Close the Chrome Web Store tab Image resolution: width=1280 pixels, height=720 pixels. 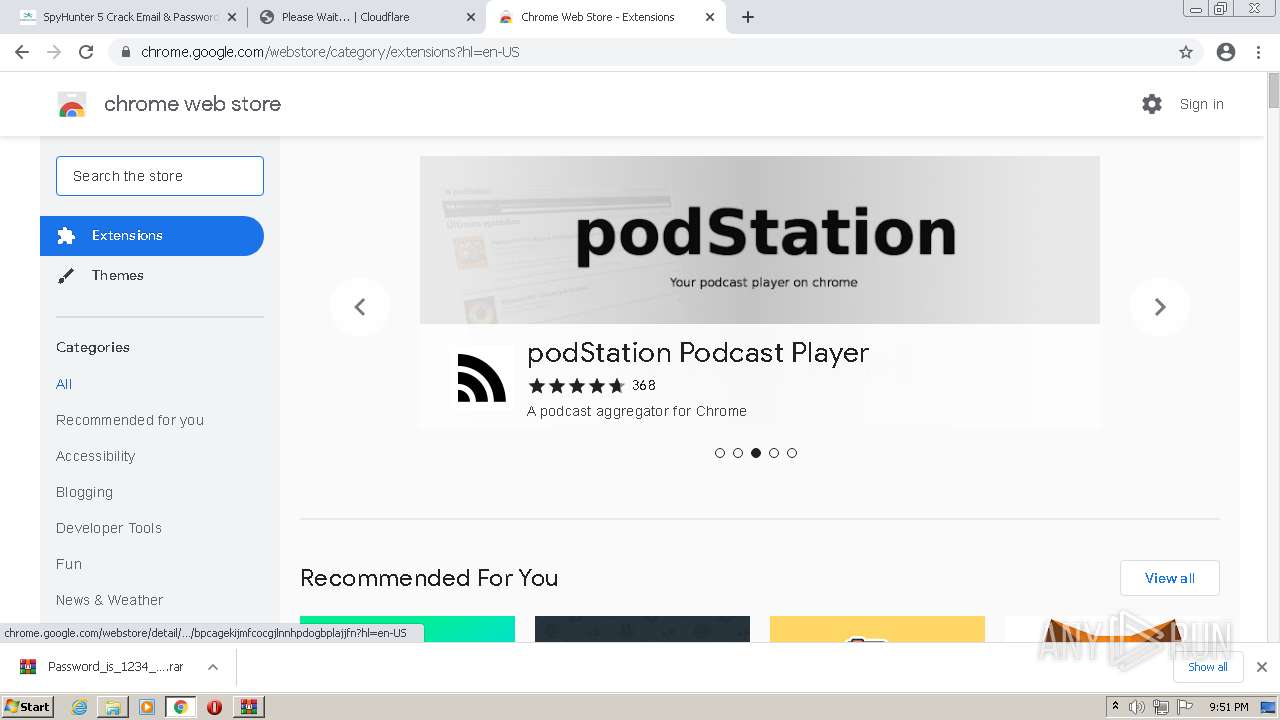point(710,17)
